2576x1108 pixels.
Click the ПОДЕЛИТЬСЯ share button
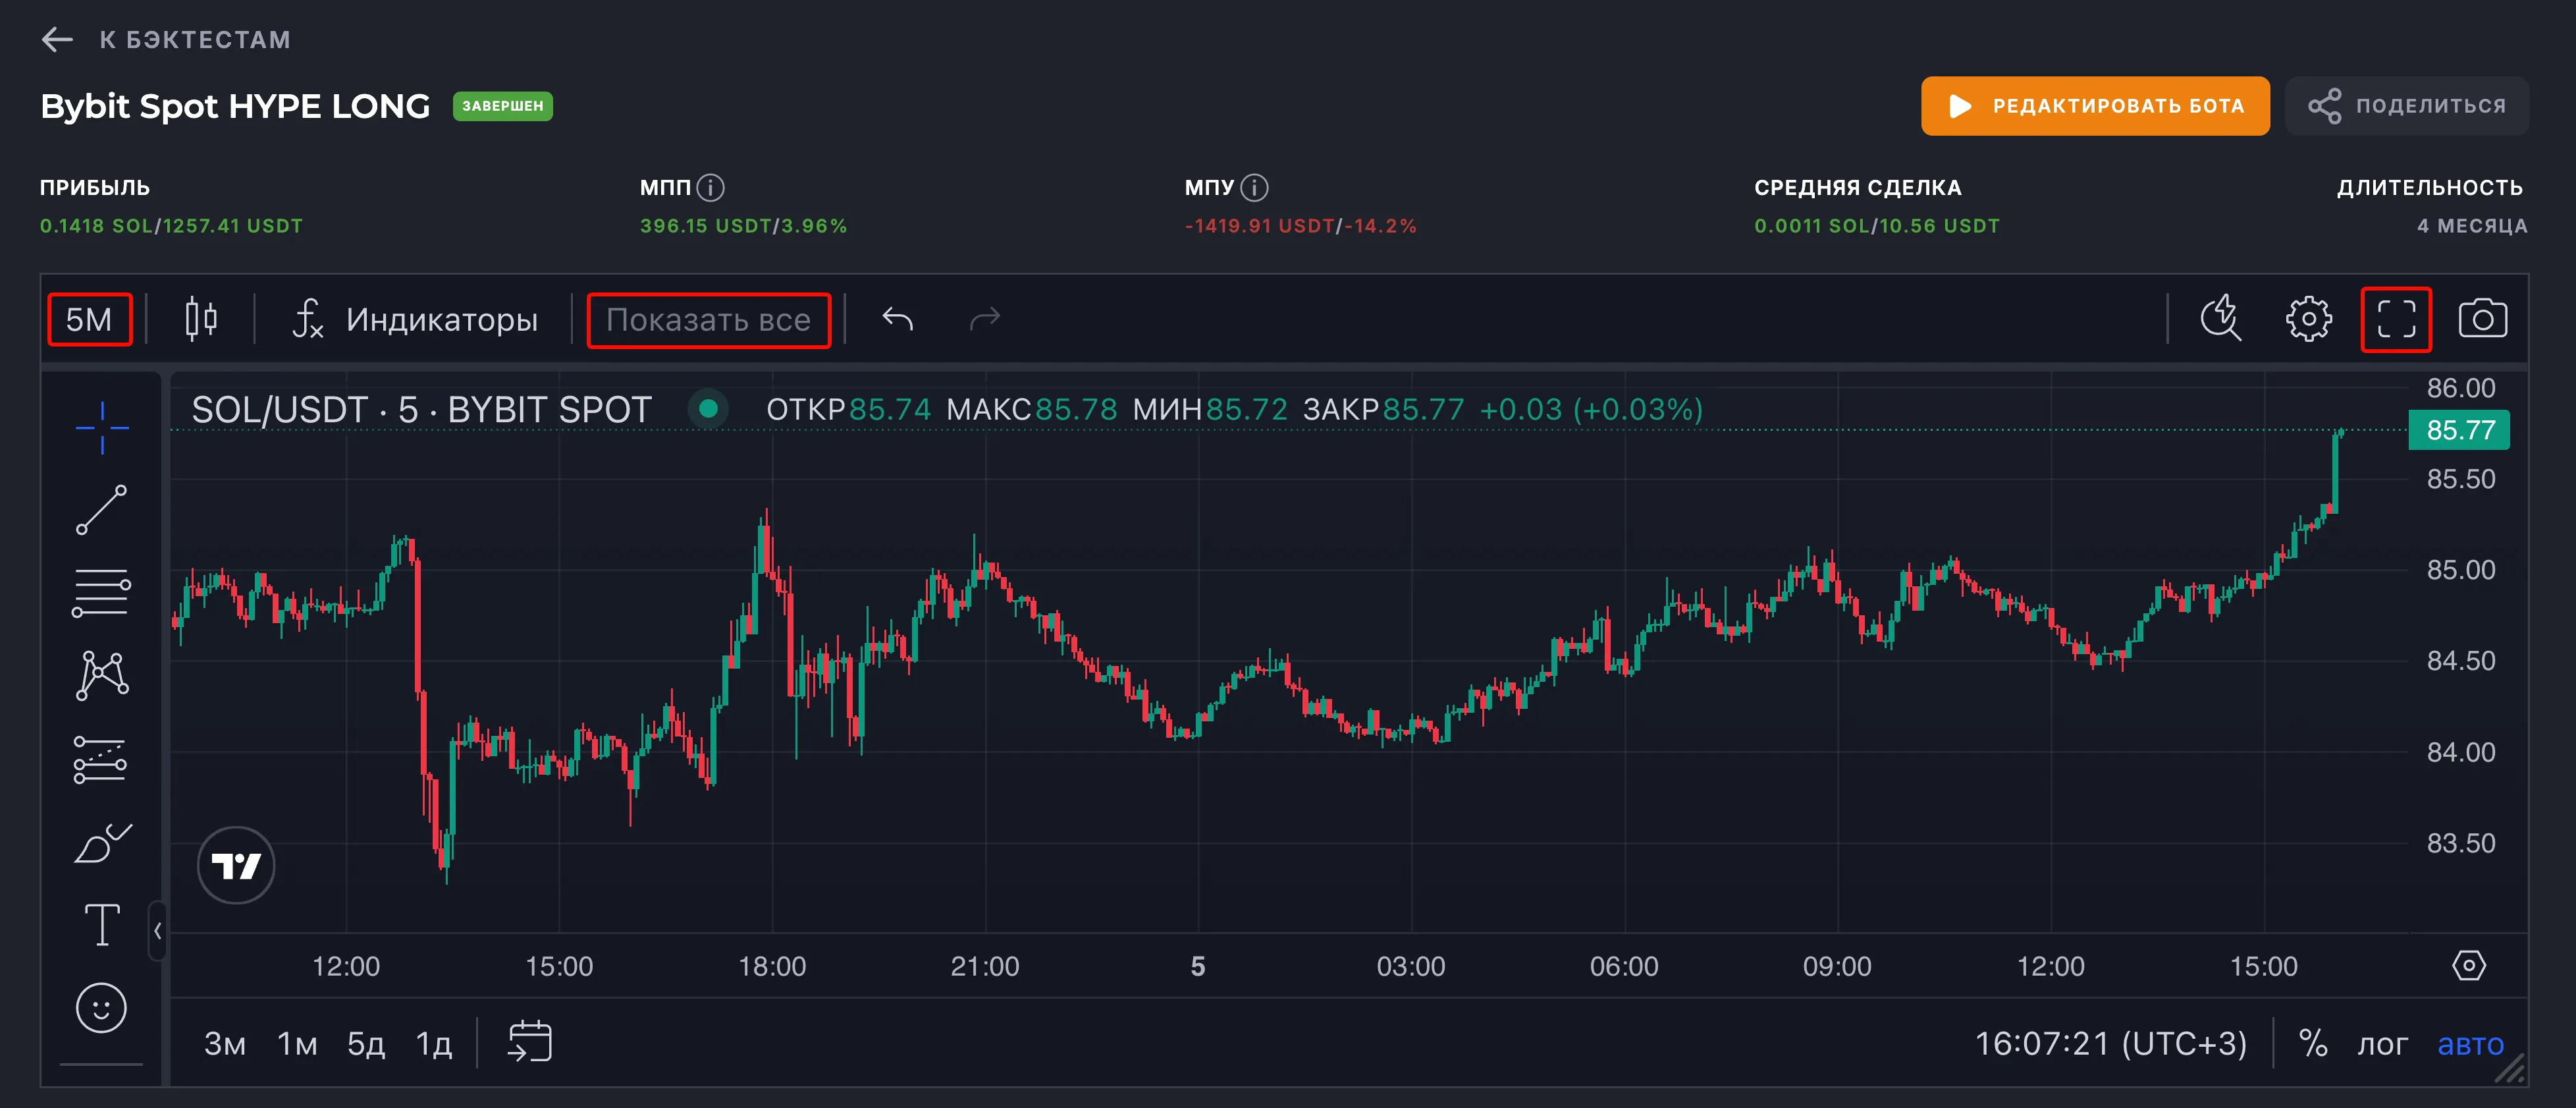click(2407, 106)
